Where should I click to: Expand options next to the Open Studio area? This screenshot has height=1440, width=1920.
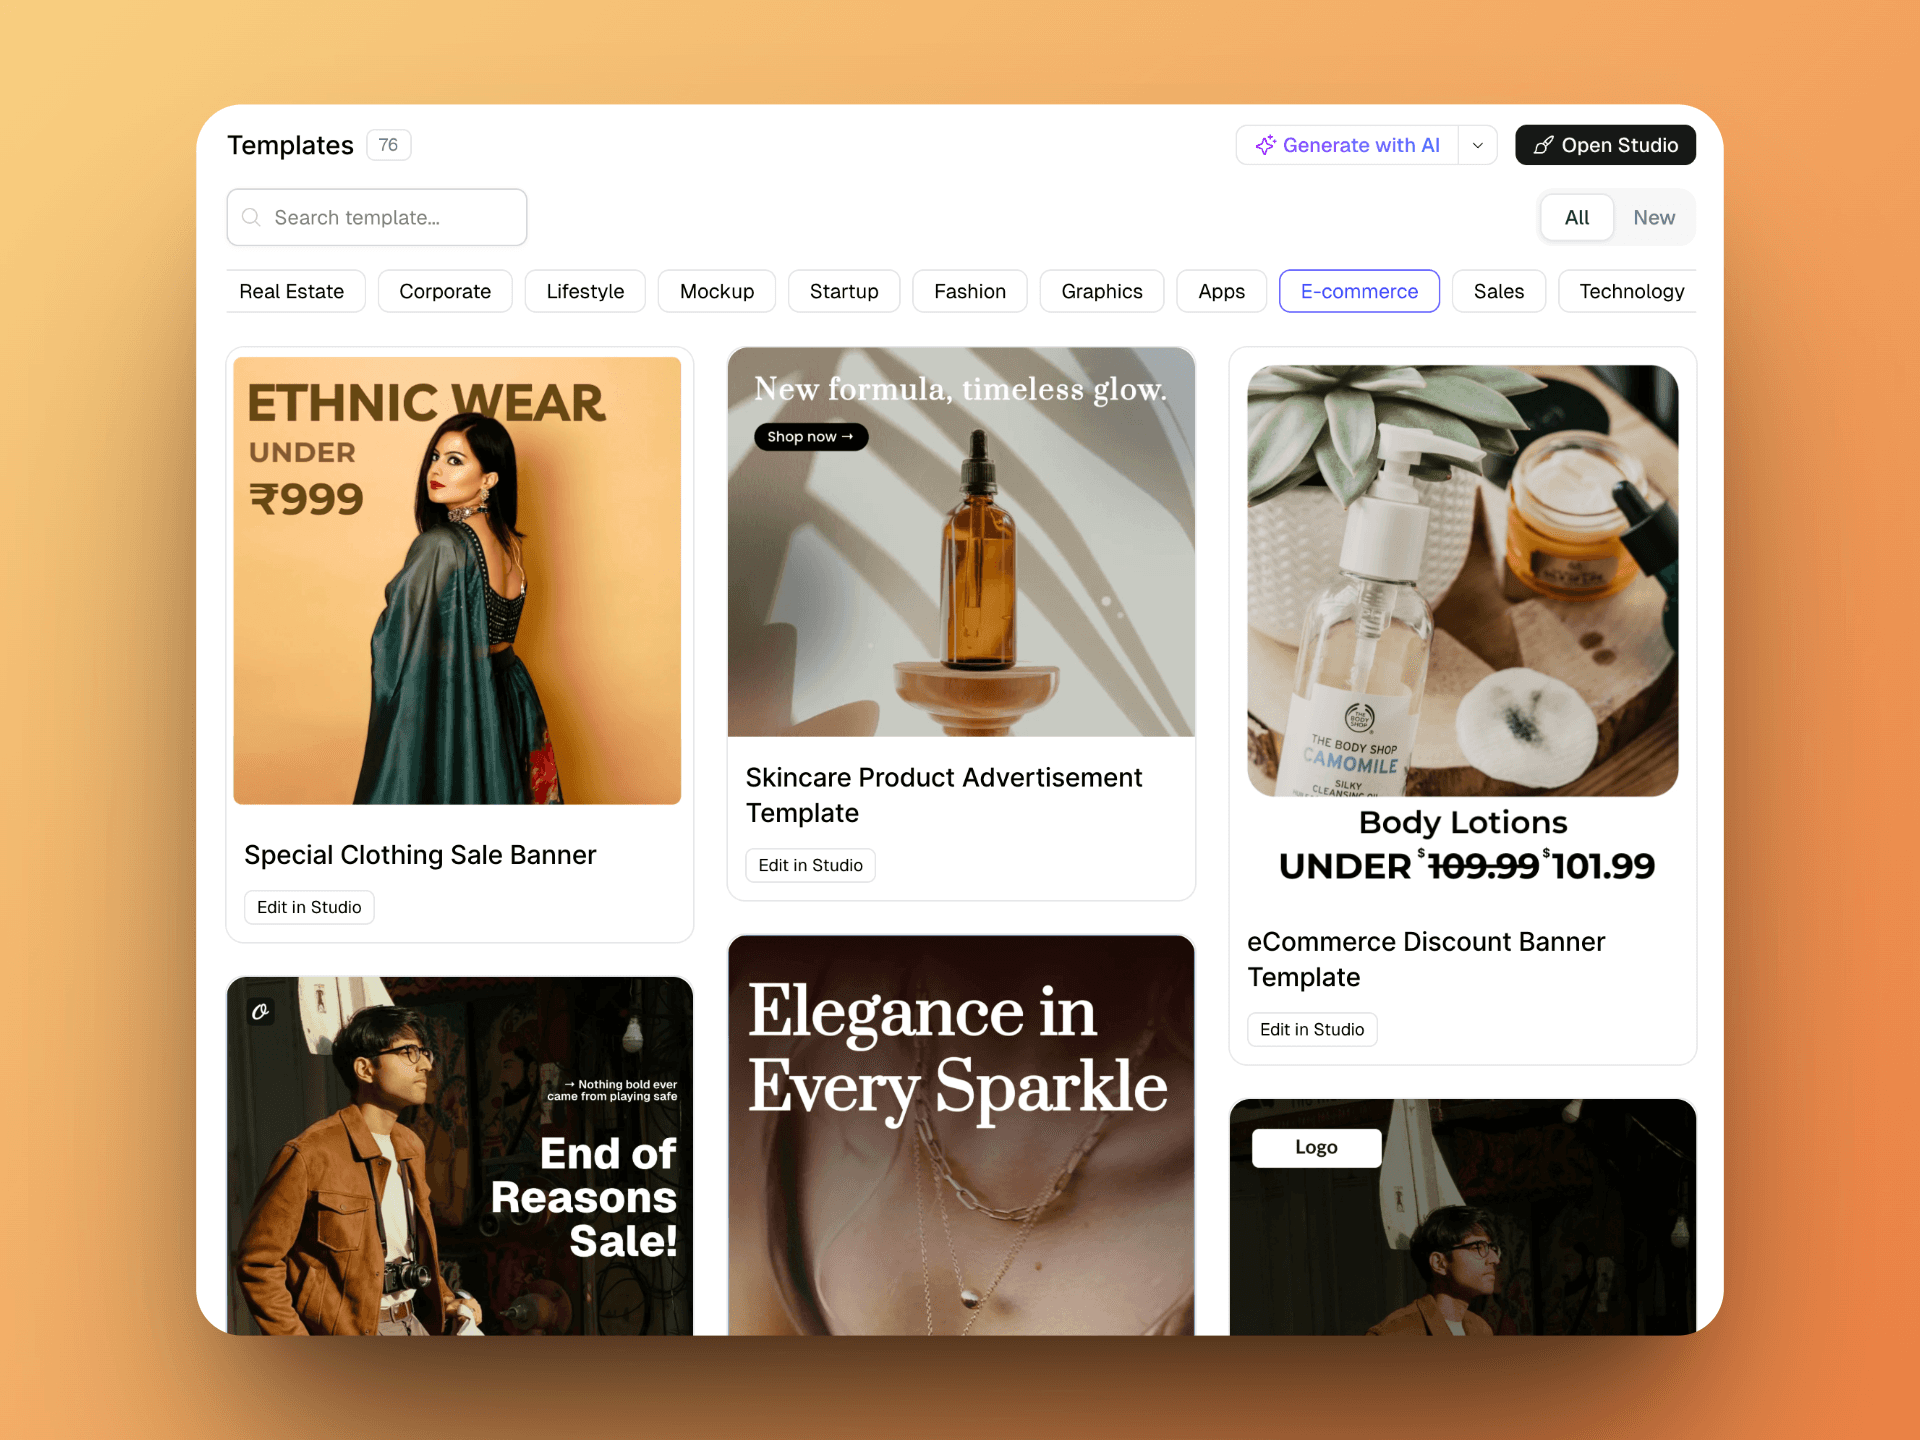coord(1477,144)
